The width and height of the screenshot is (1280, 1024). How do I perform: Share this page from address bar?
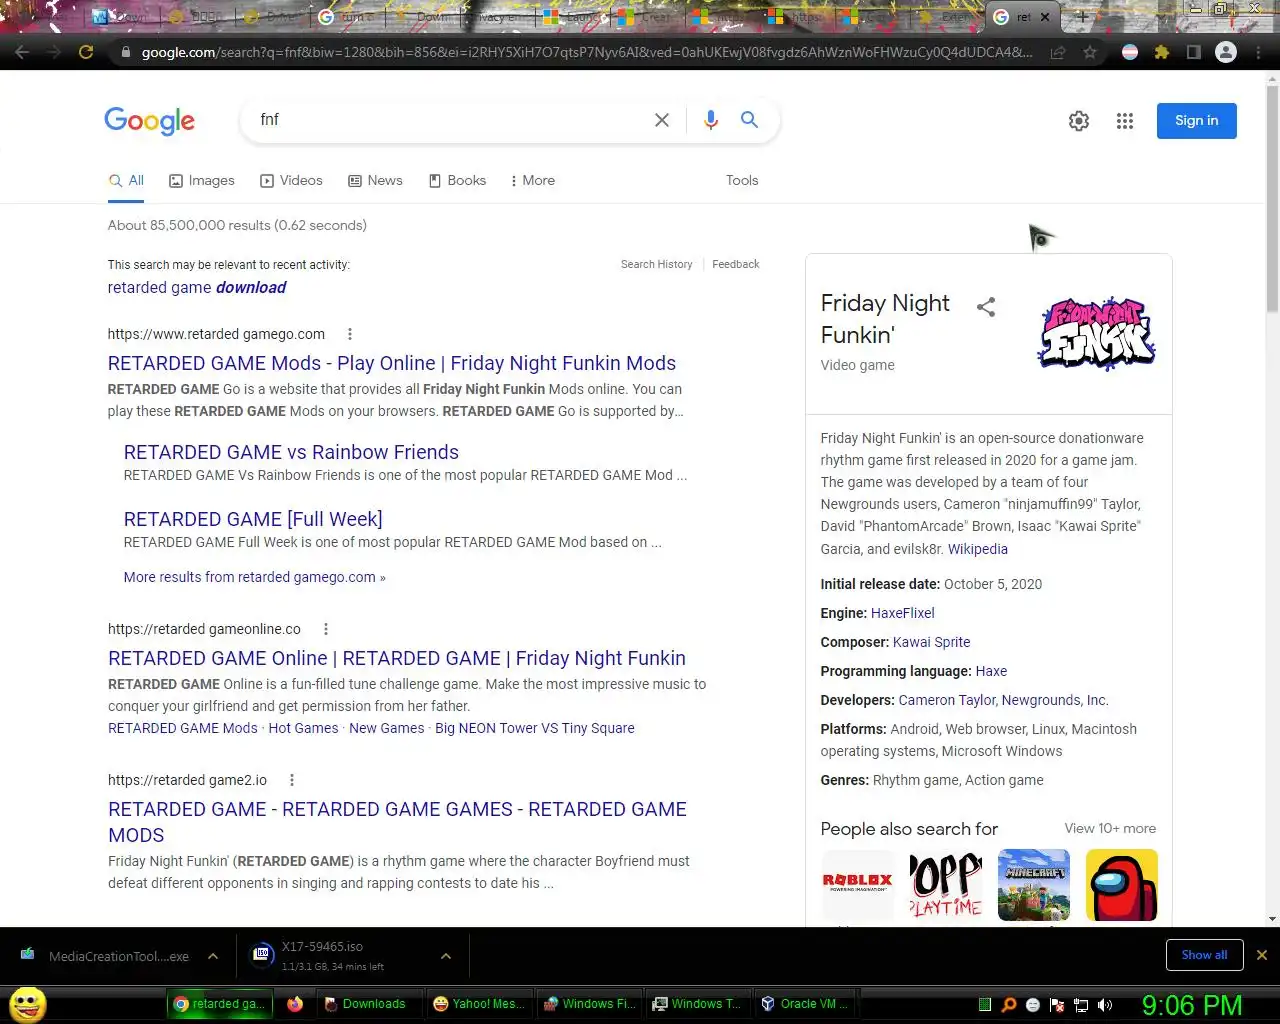click(x=1058, y=52)
